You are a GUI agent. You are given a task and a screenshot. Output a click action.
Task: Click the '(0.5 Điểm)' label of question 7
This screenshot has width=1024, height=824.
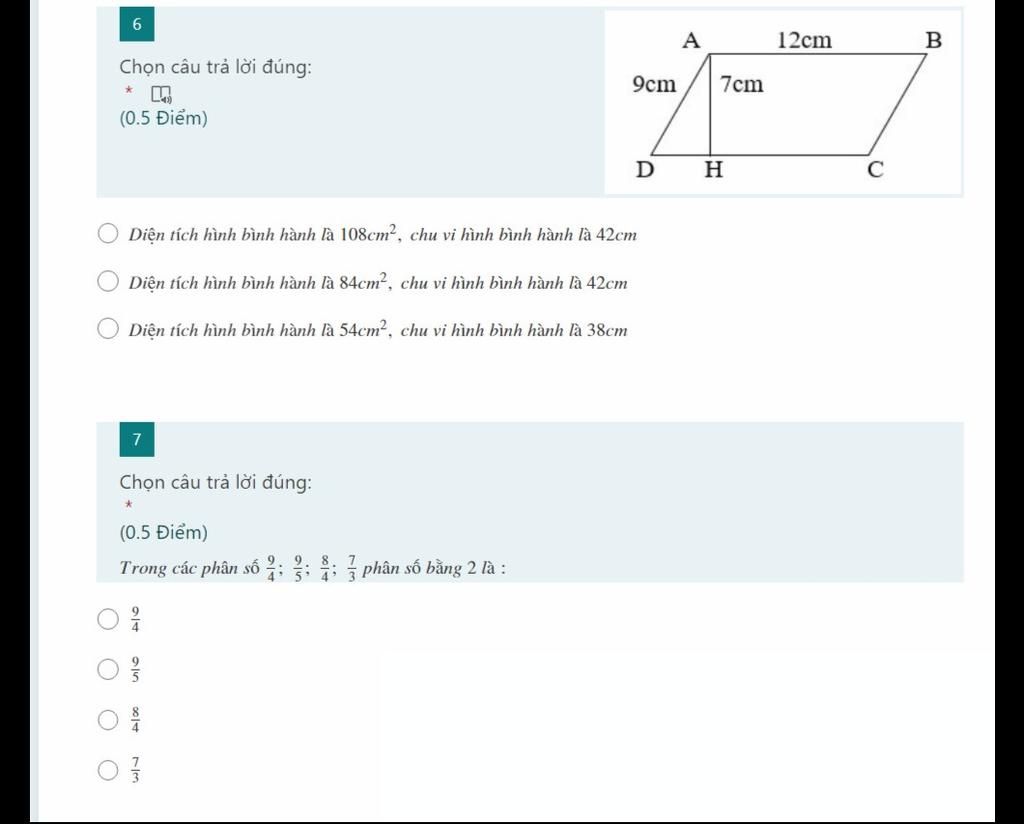(163, 533)
